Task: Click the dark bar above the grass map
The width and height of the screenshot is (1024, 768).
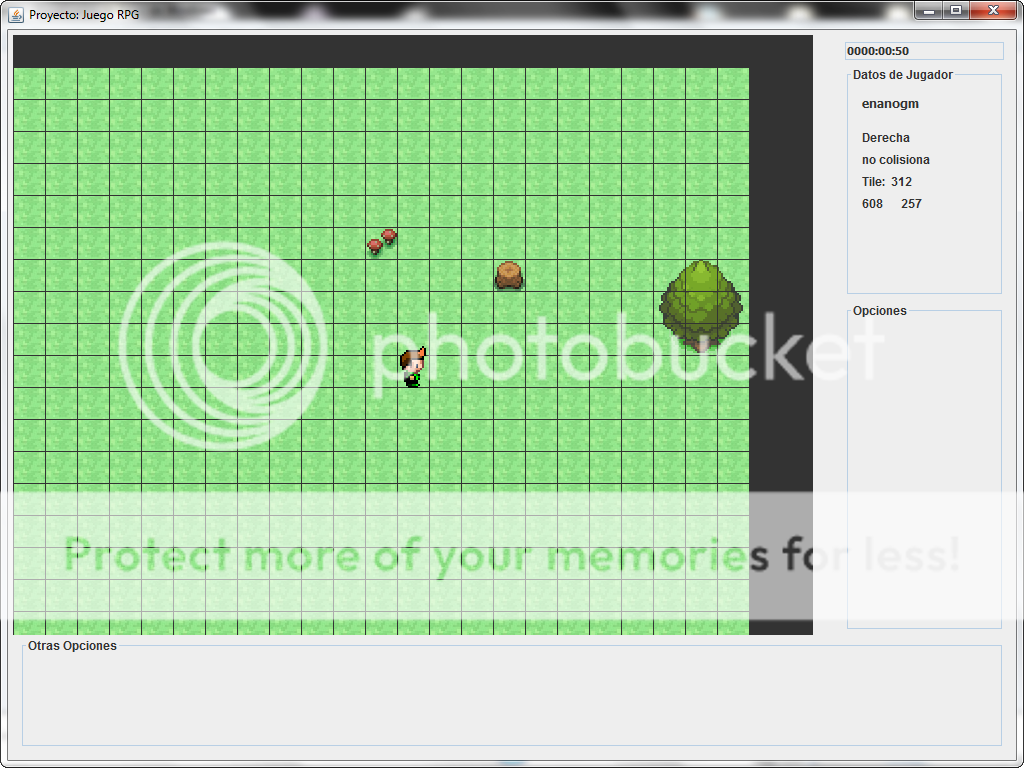Action: (x=400, y=51)
